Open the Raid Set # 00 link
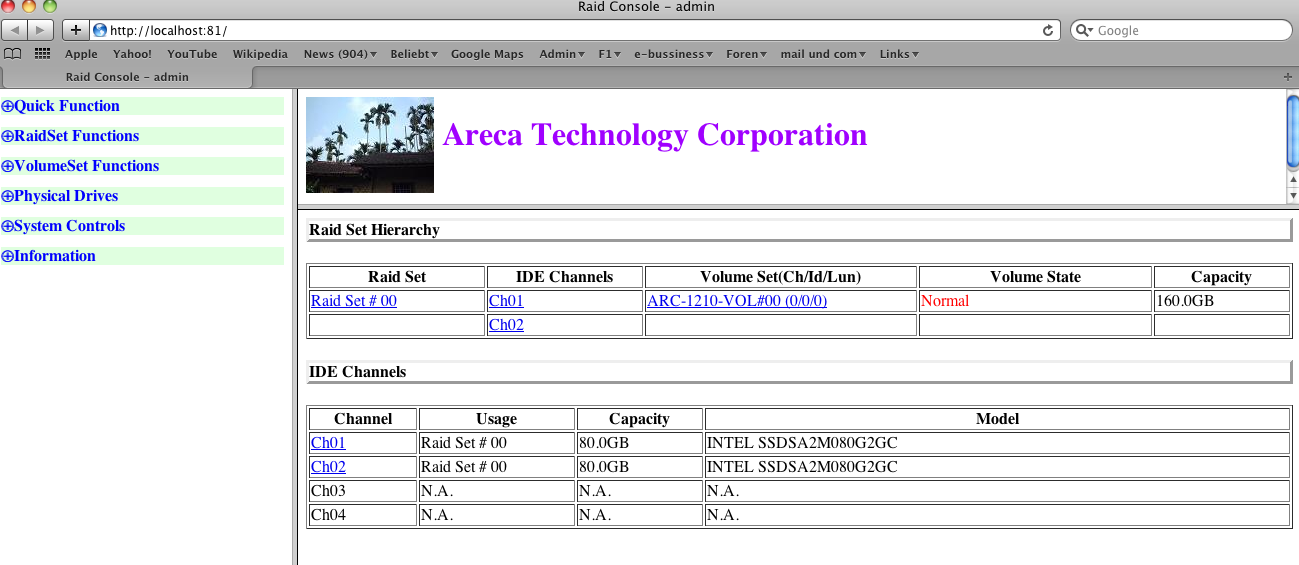The height and width of the screenshot is (565, 1299). tap(354, 301)
